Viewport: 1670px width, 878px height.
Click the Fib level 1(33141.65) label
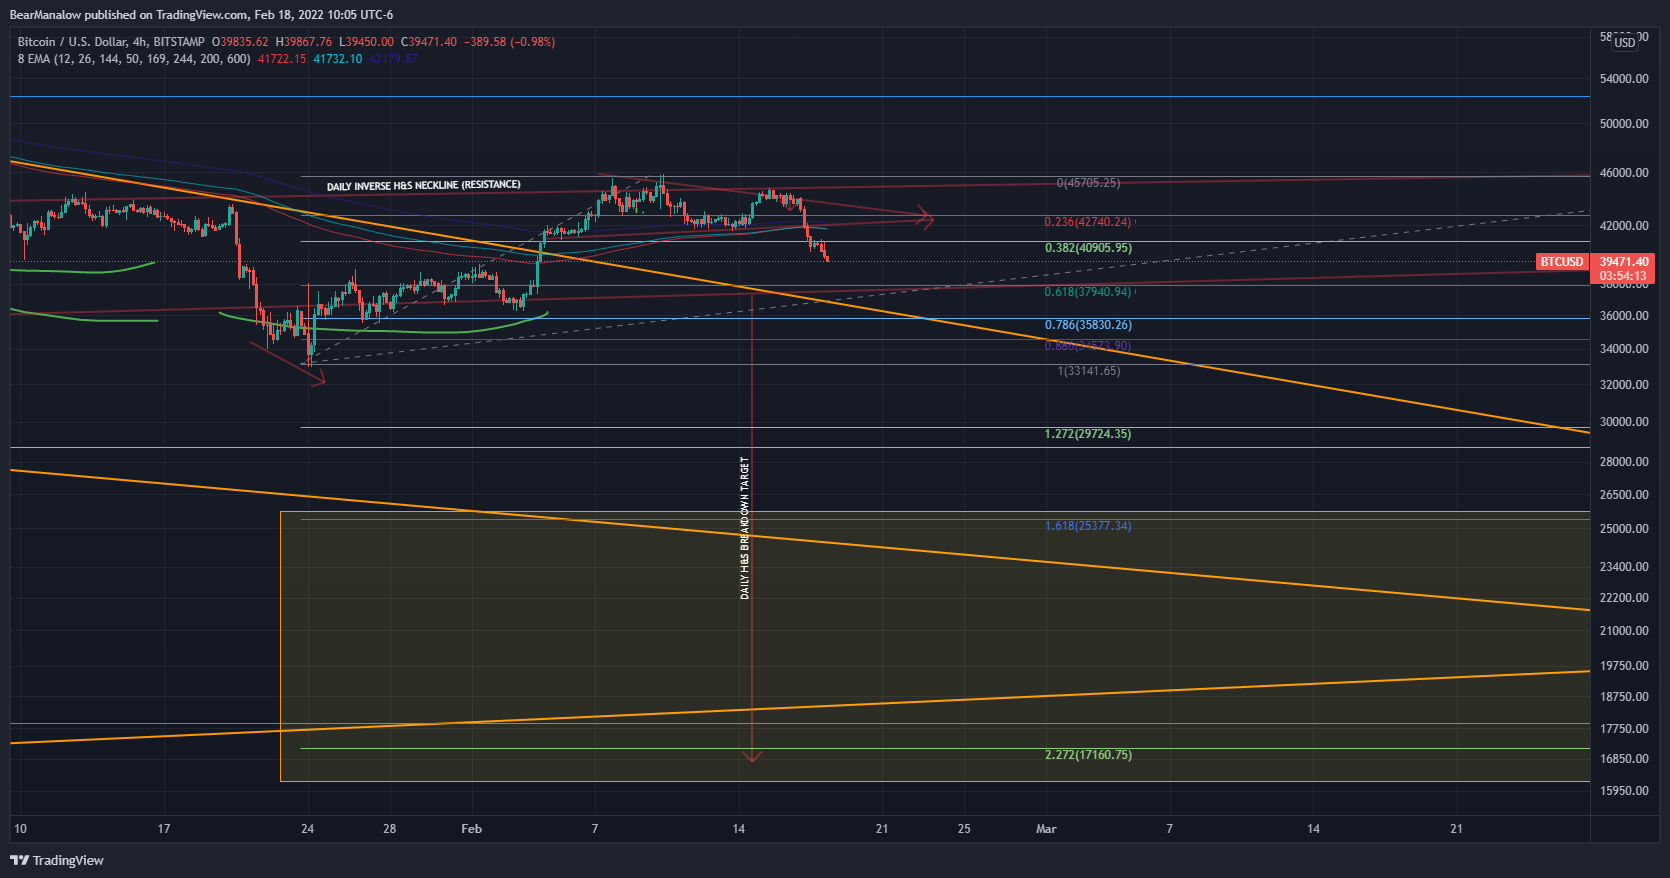pos(1089,371)
